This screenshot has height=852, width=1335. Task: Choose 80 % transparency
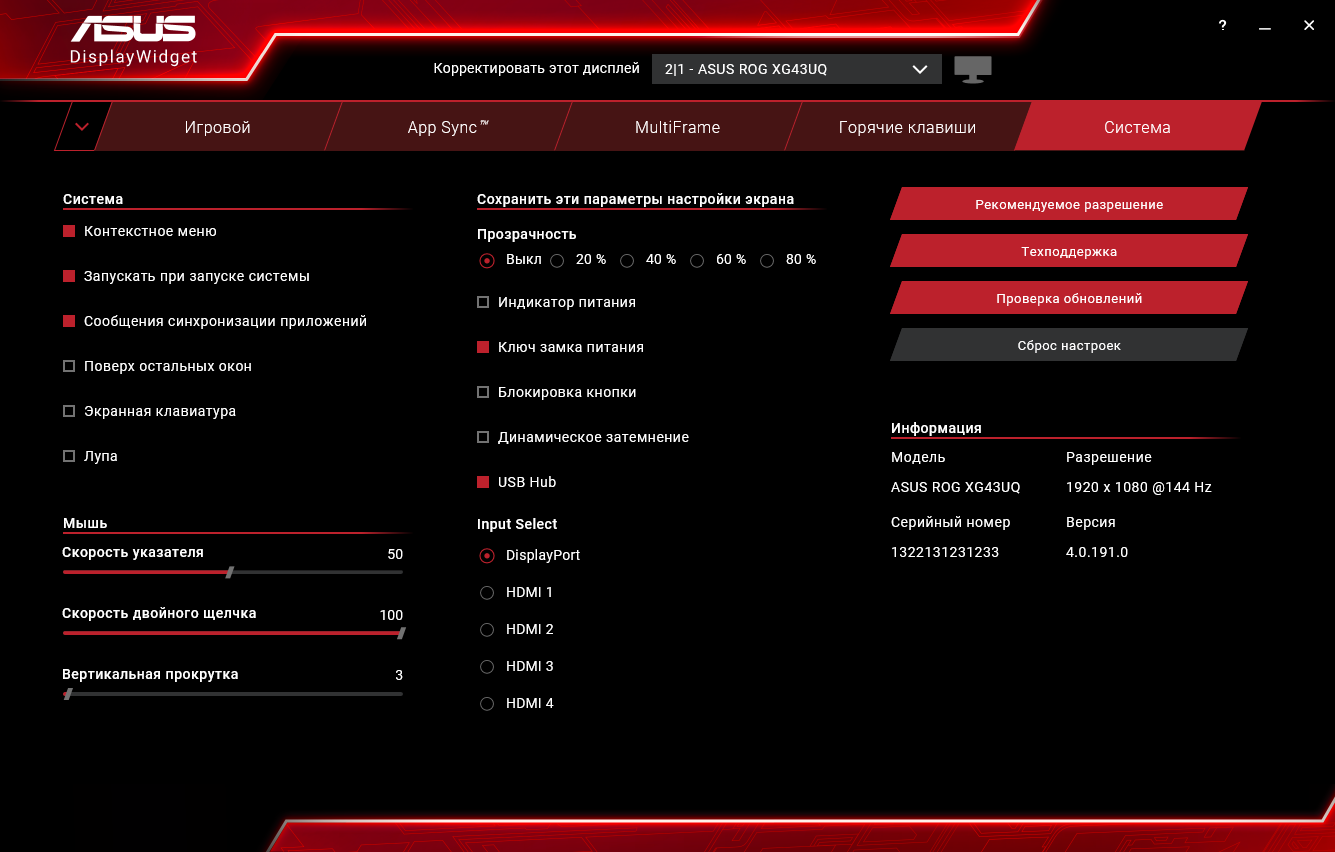(767, 260)
